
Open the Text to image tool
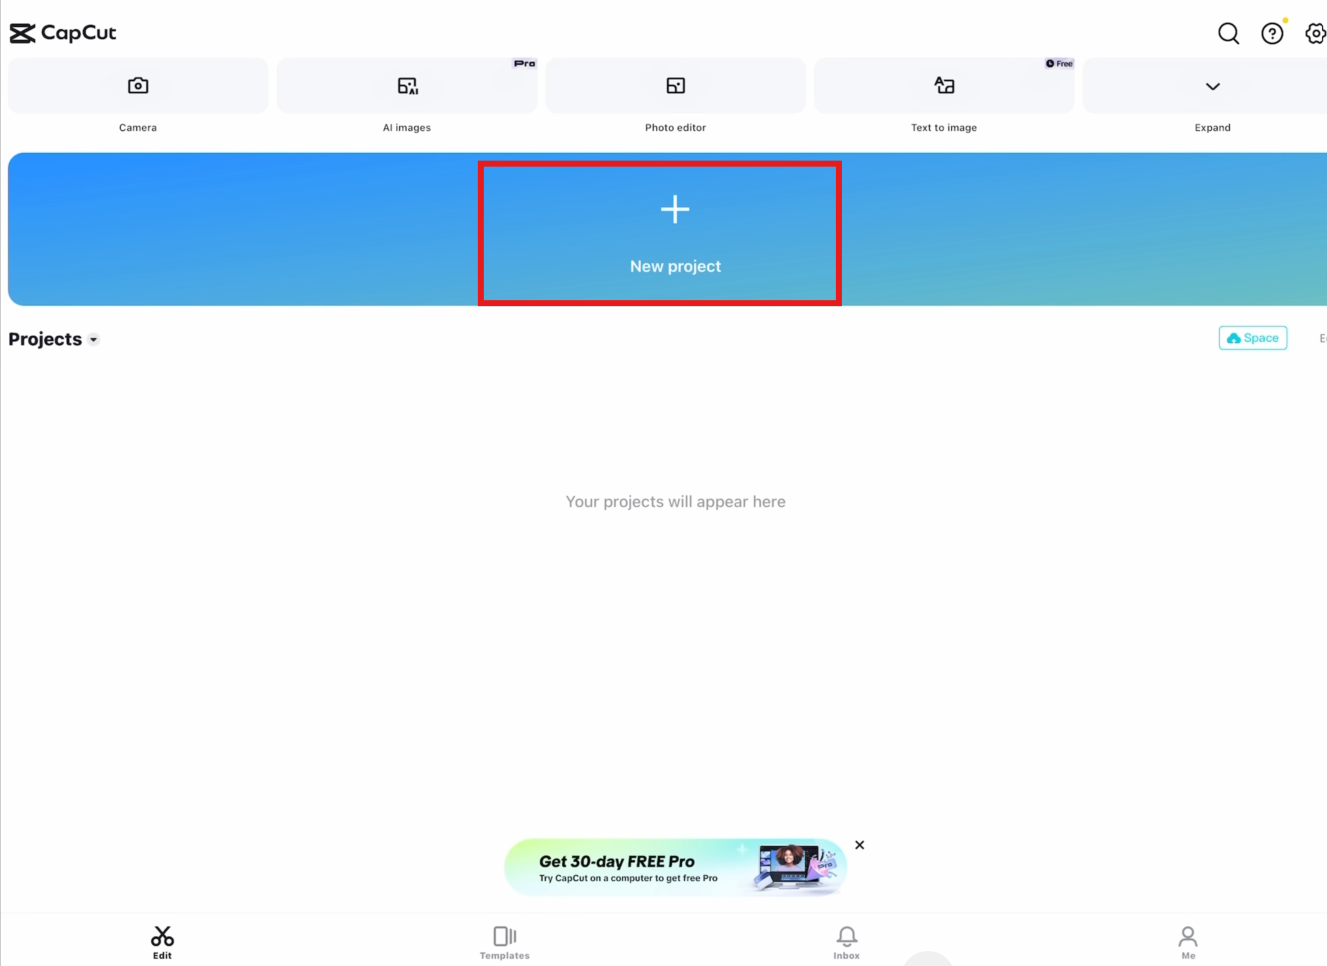[944, 85]
